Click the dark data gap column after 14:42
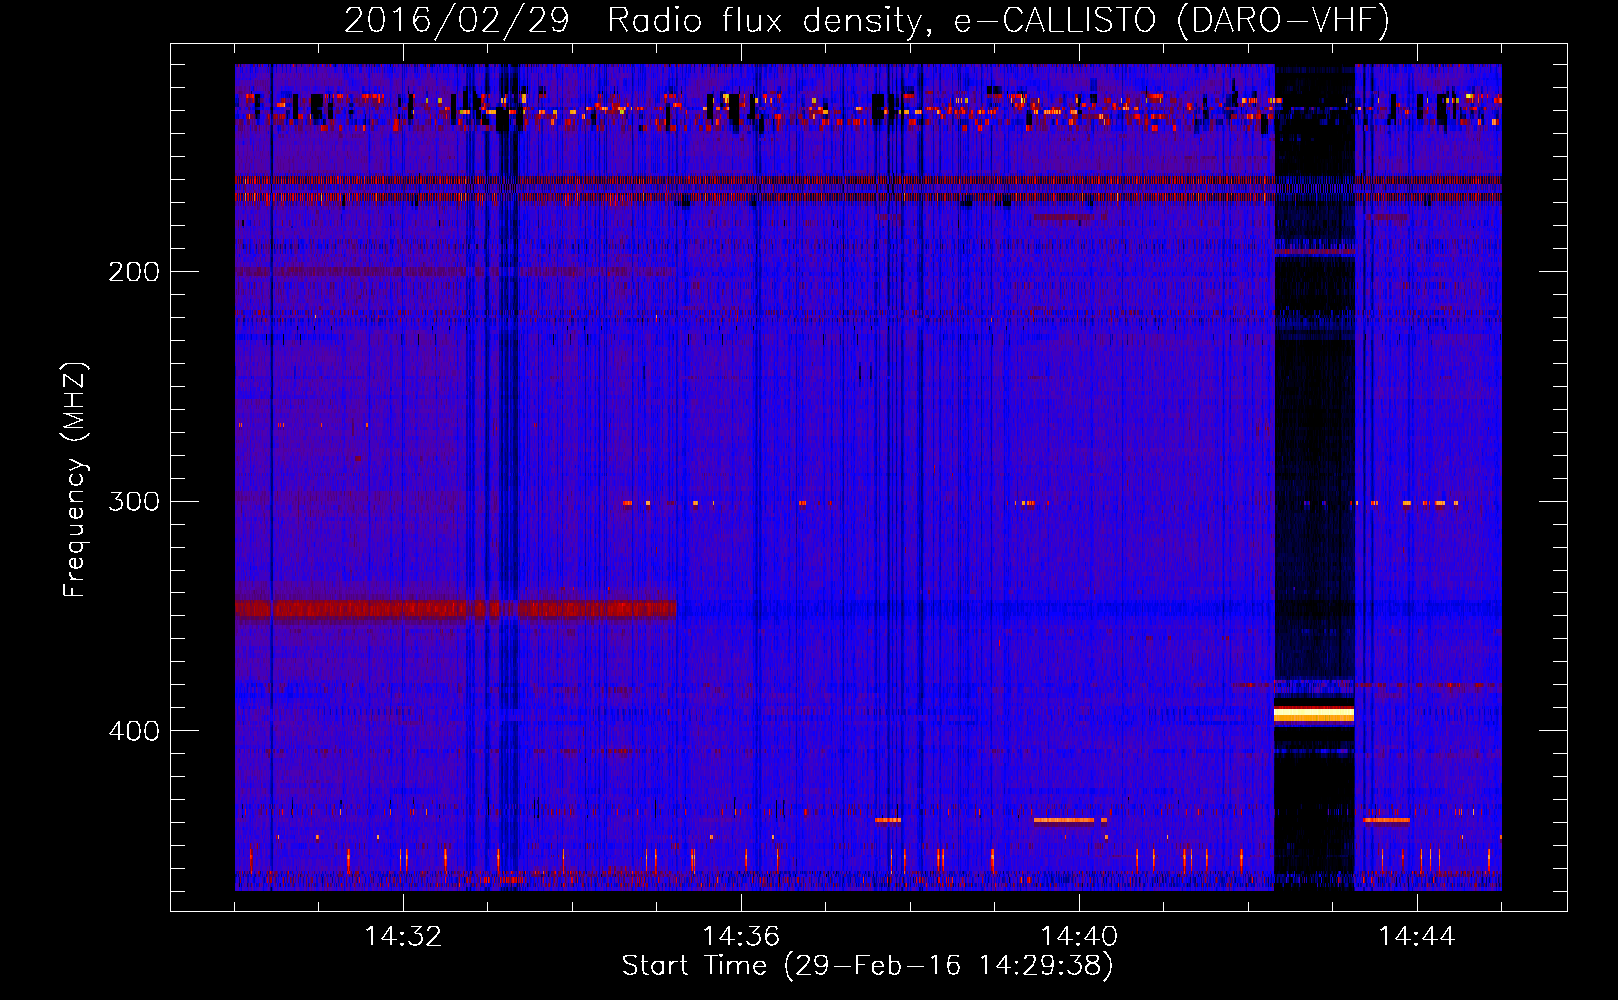The width and height of the screenshot is (1618, 1000). click(1314, 477)
